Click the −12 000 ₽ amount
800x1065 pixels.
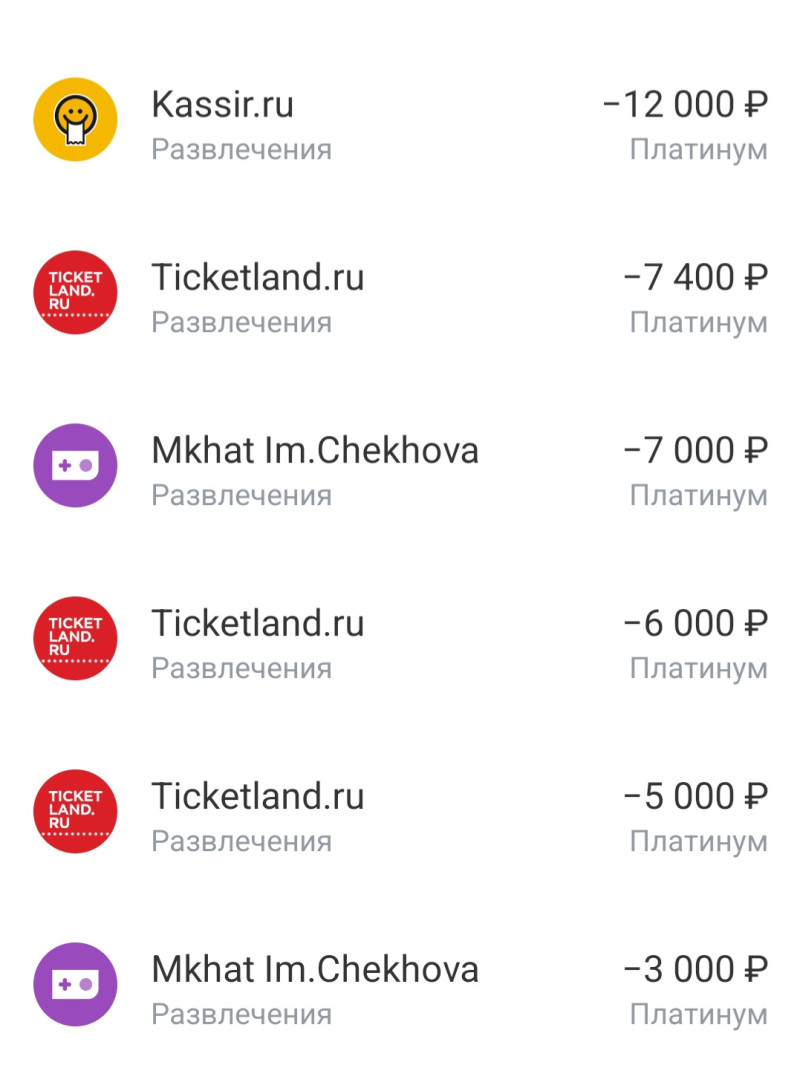(685, 104)
